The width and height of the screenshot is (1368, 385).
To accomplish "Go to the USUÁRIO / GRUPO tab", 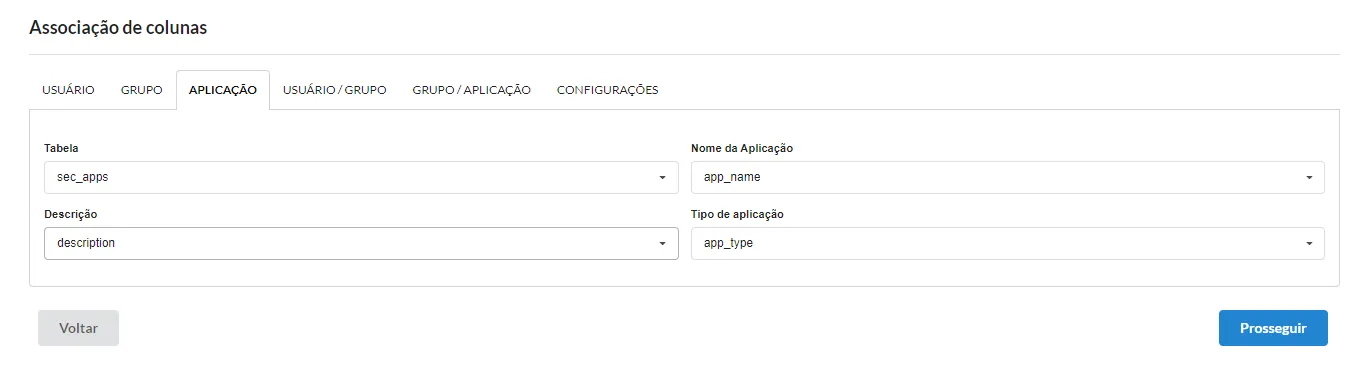I will coord(335,90).
